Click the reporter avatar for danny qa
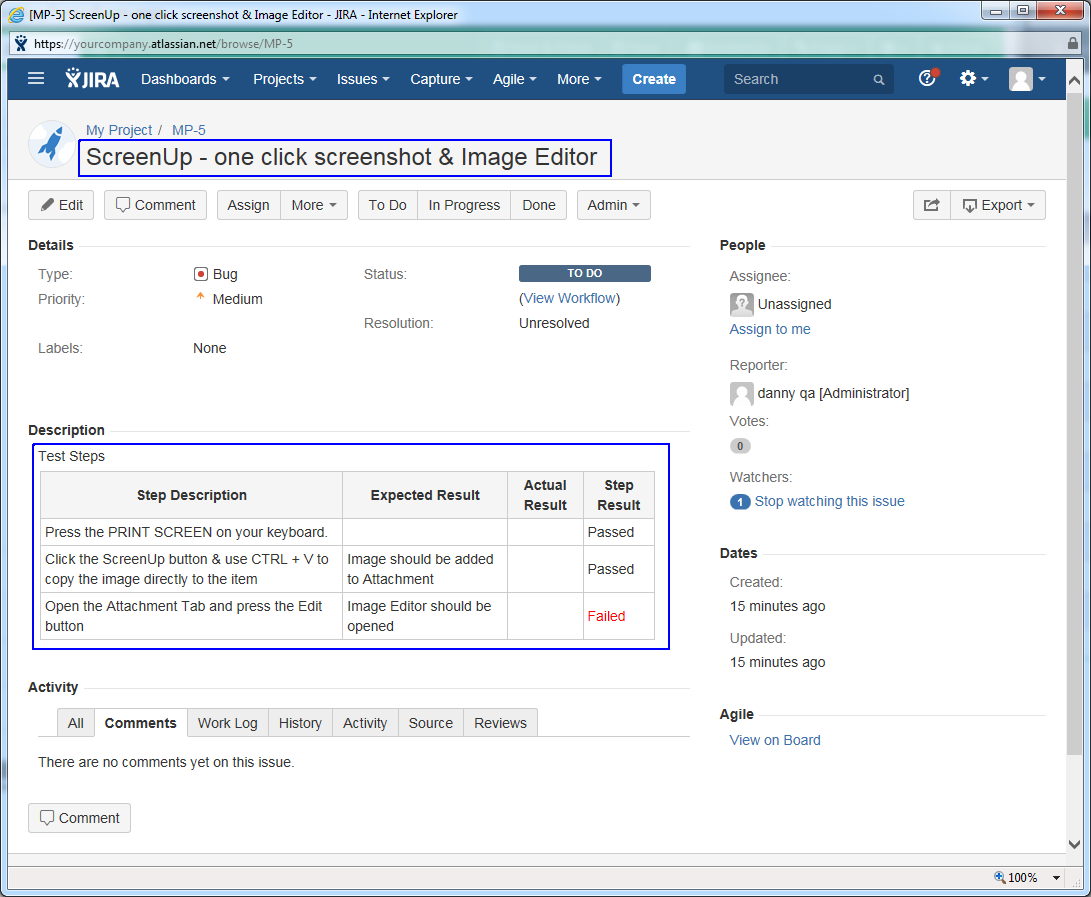The image size is (1091, 897). pos(741,393)
